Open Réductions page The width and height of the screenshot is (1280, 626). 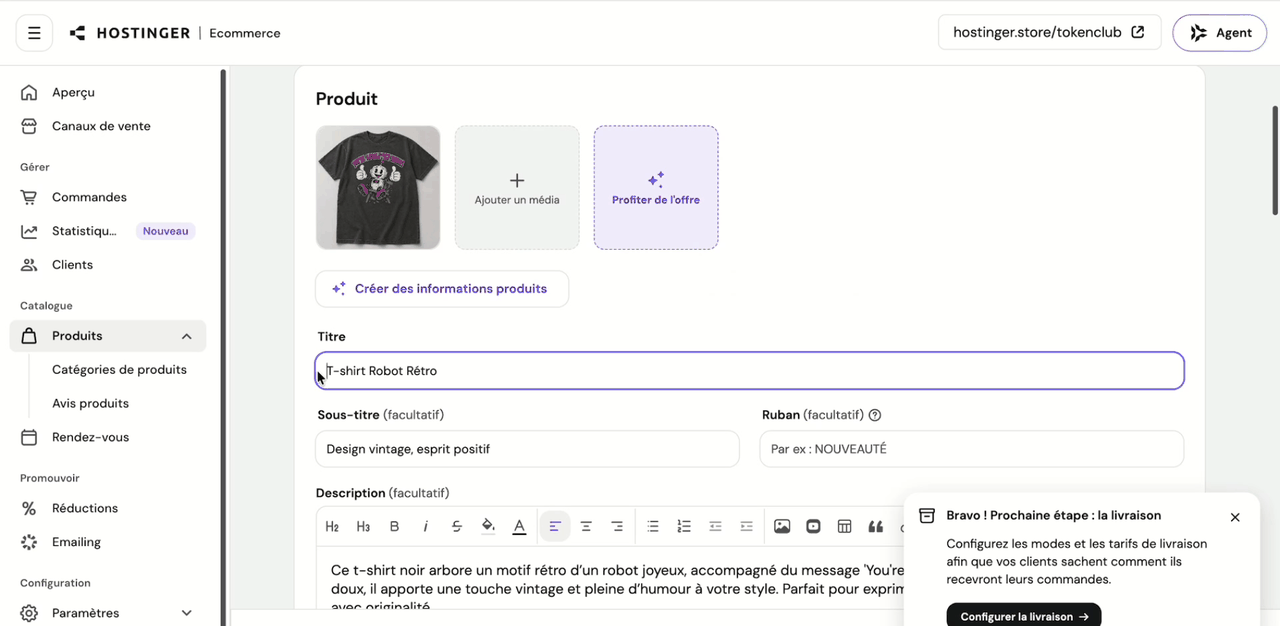[x=85, y=508]
